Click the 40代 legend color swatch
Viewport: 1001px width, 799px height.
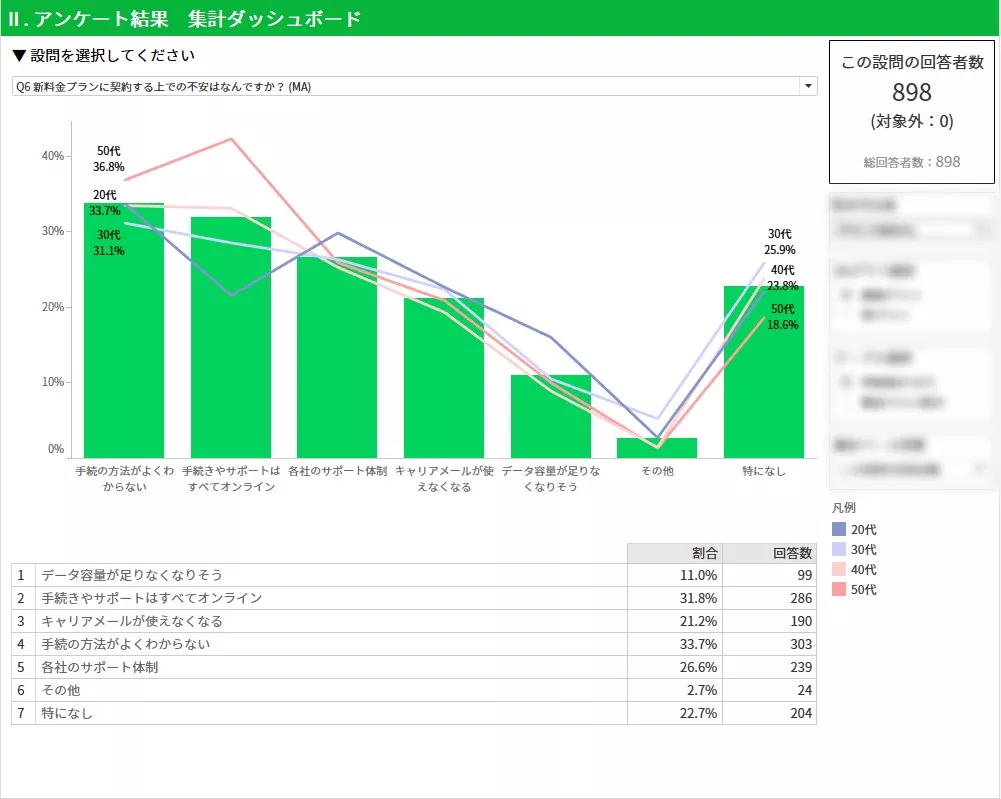(838, 570)
